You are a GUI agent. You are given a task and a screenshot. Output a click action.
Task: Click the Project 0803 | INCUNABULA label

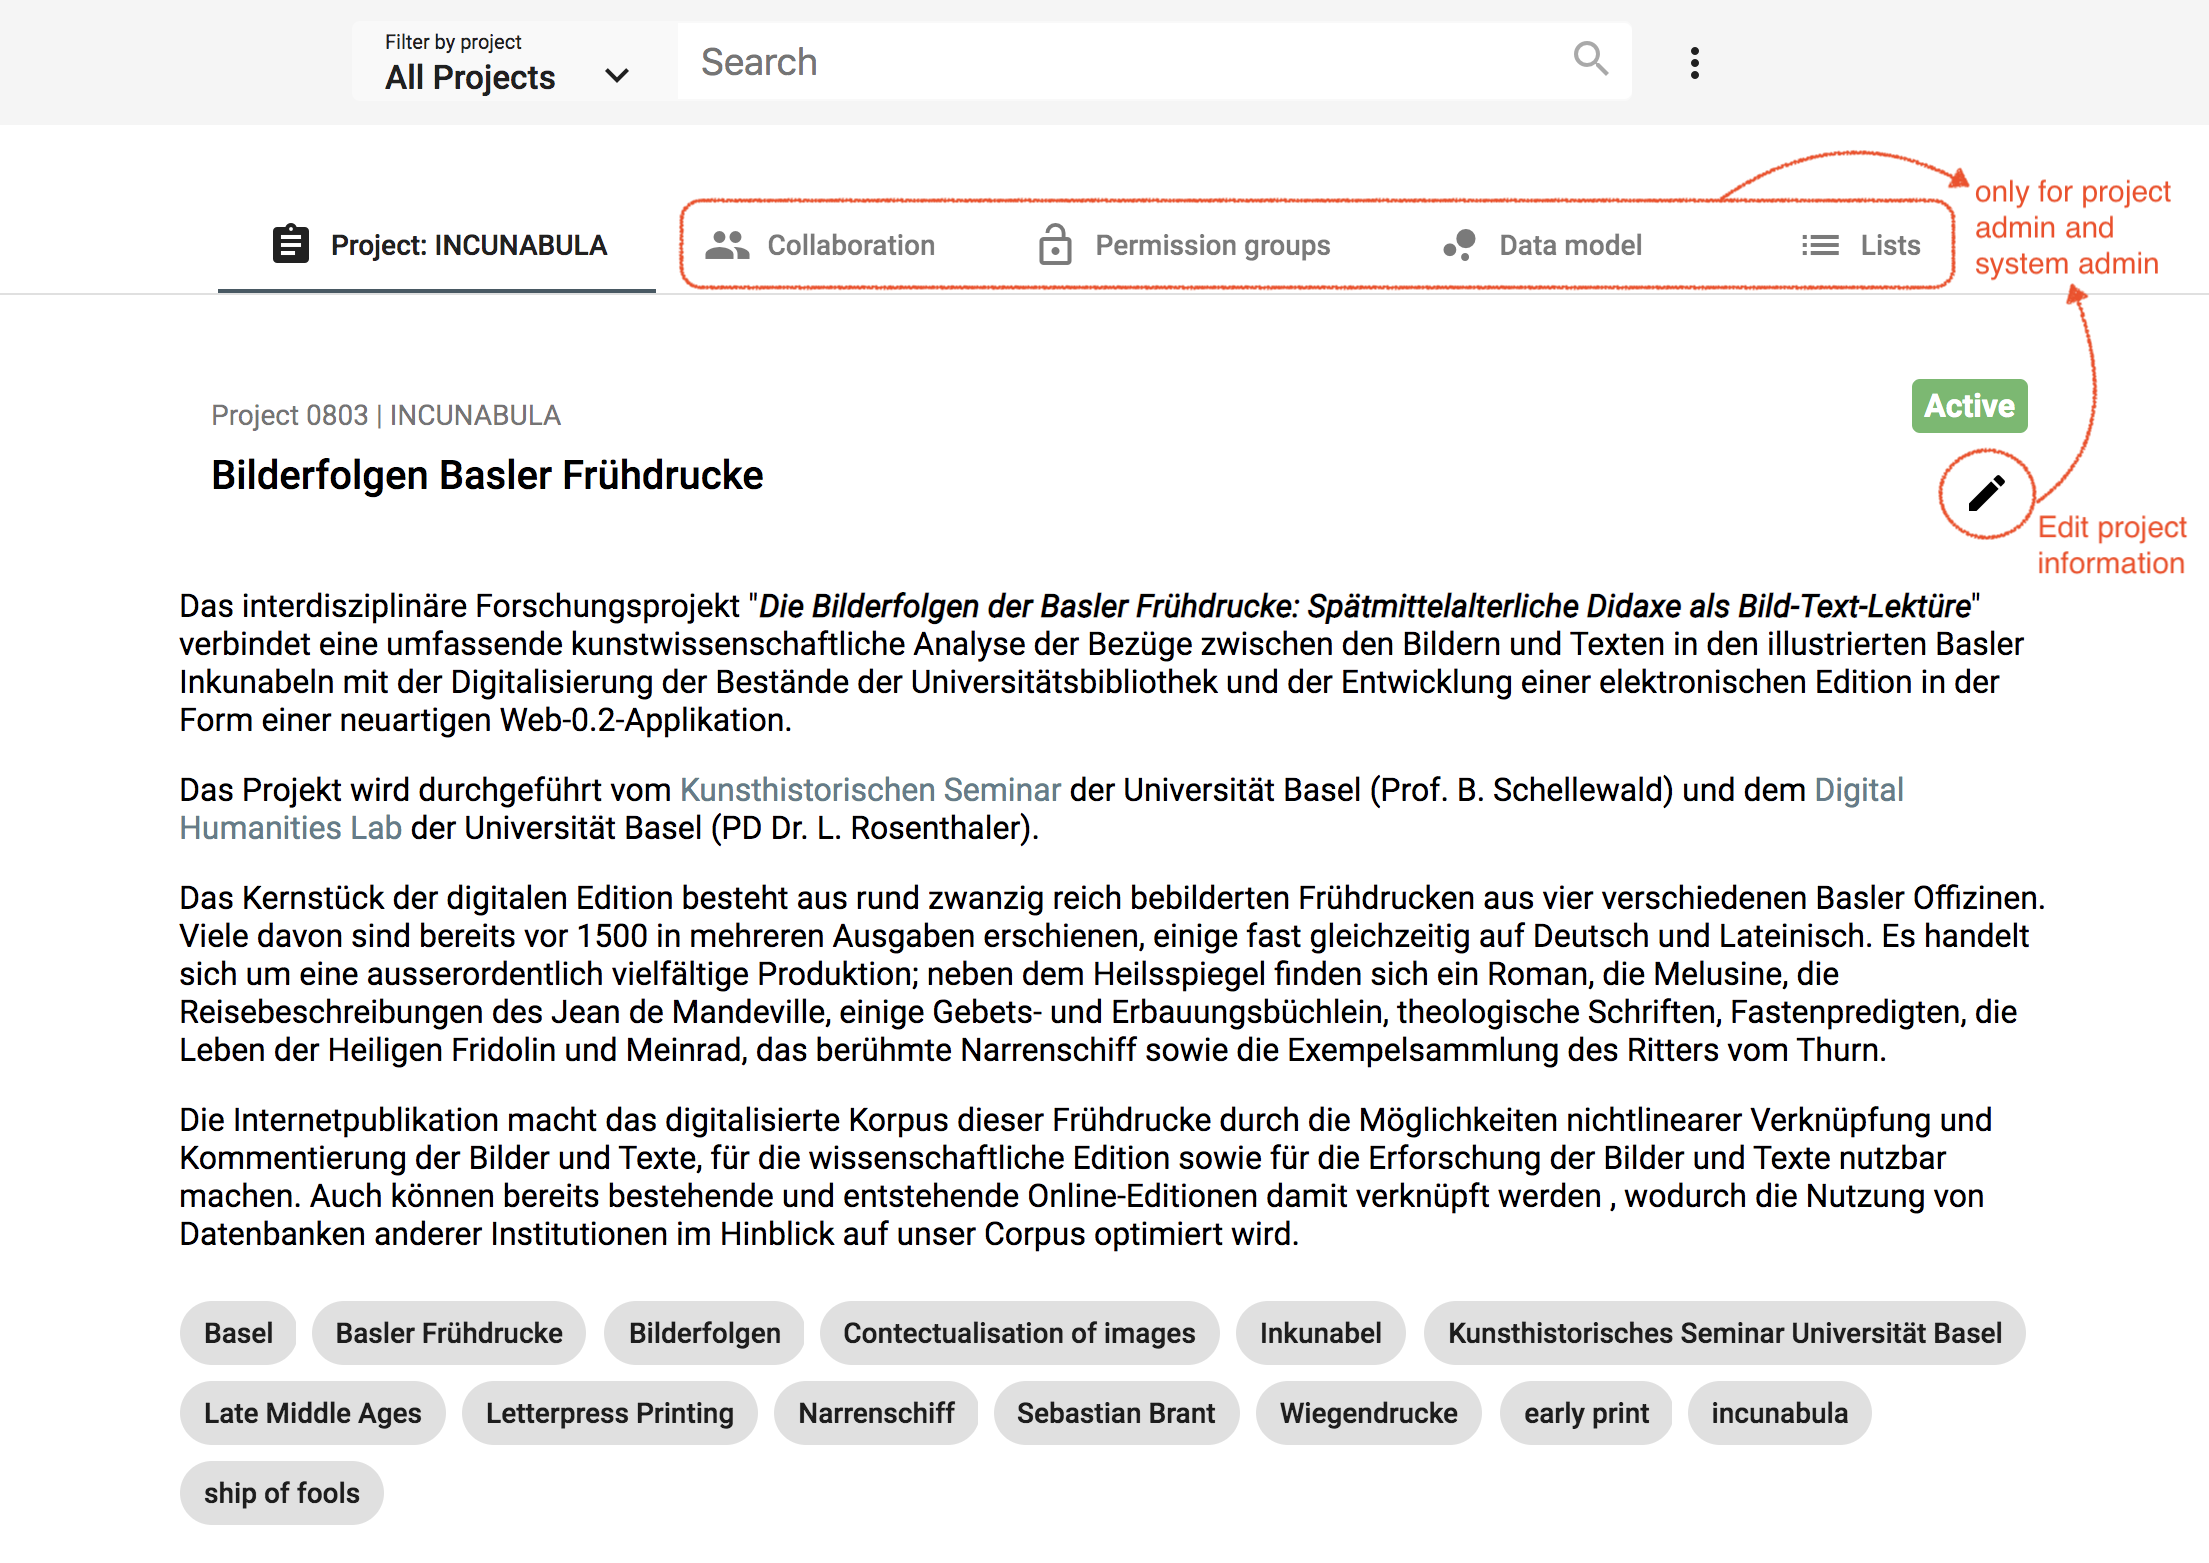click(x=386, y=415)
